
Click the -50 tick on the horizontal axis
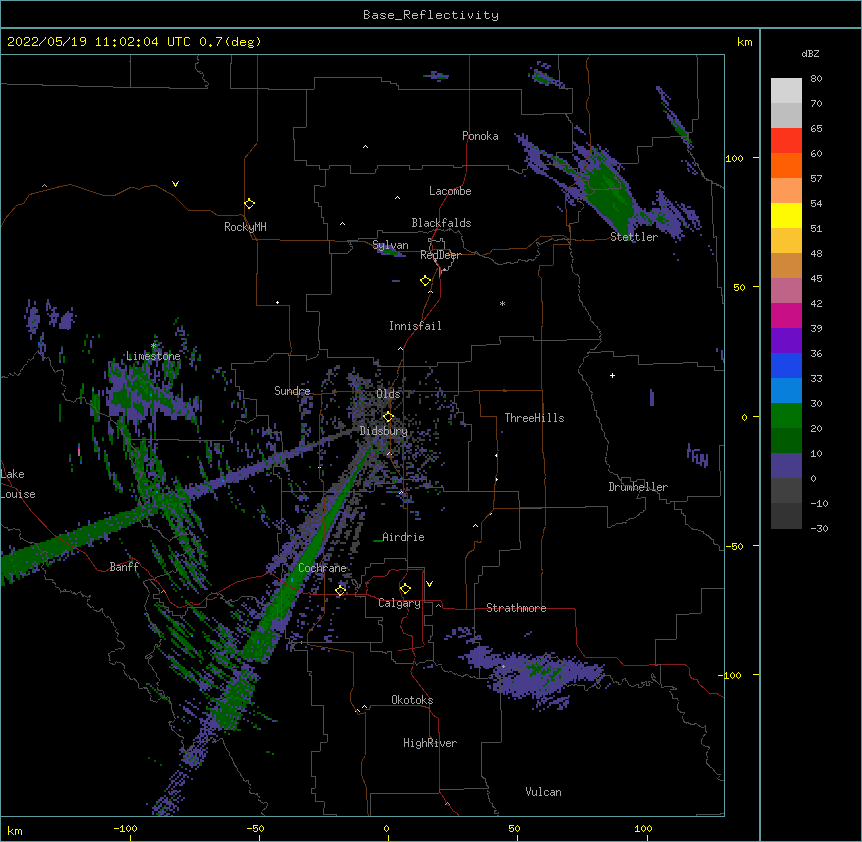pyautogui.click(x=255, y=828)
